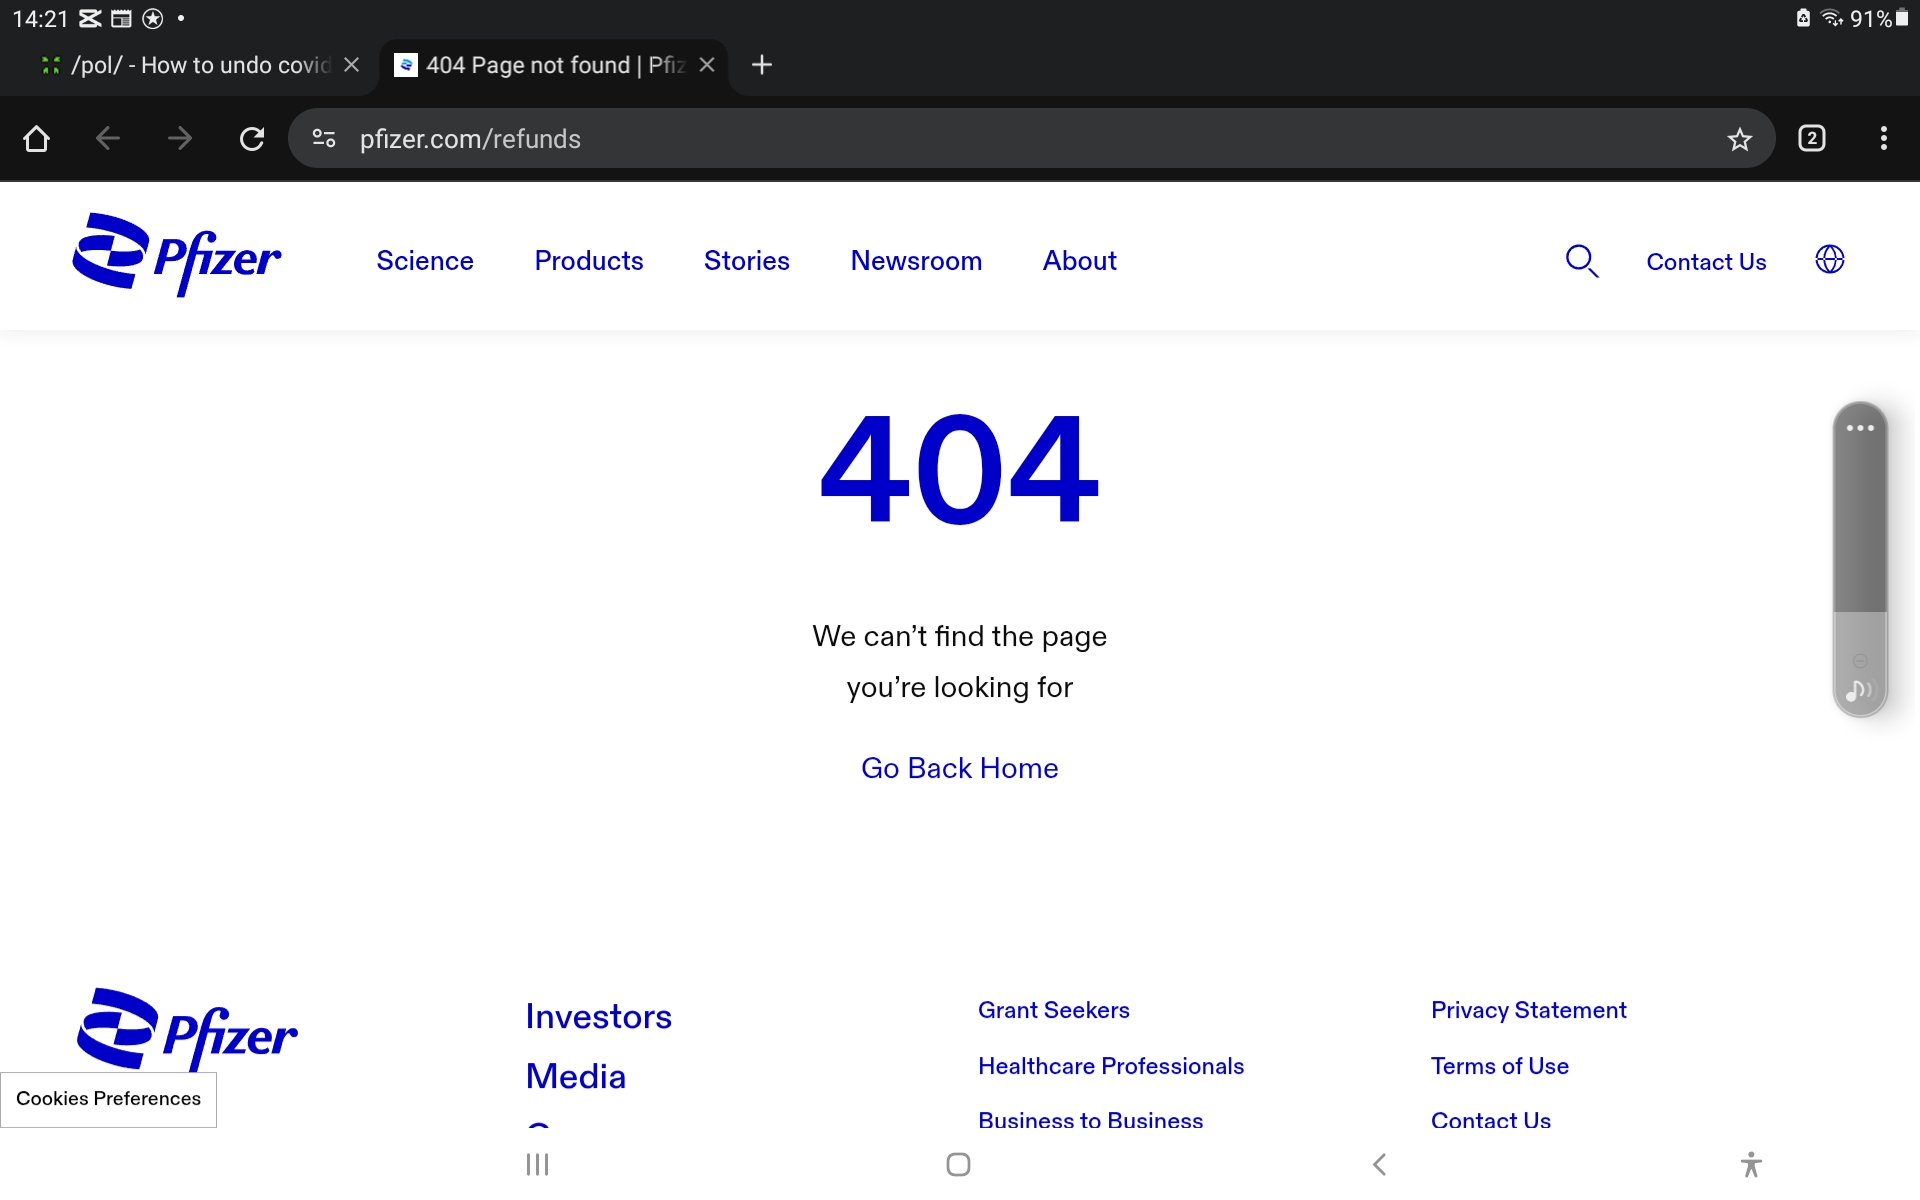Click Contact Us in the footer
The image size is (1920, 1200).
coord(1491,1119)
